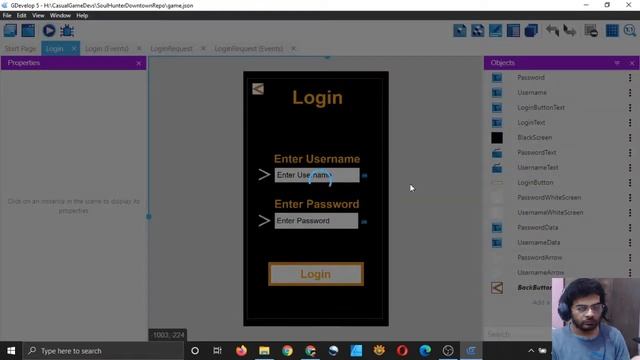Open the layers editor toolbar icon
The image size is (640, 360).
pyautogui.click(x=531, y=31)
